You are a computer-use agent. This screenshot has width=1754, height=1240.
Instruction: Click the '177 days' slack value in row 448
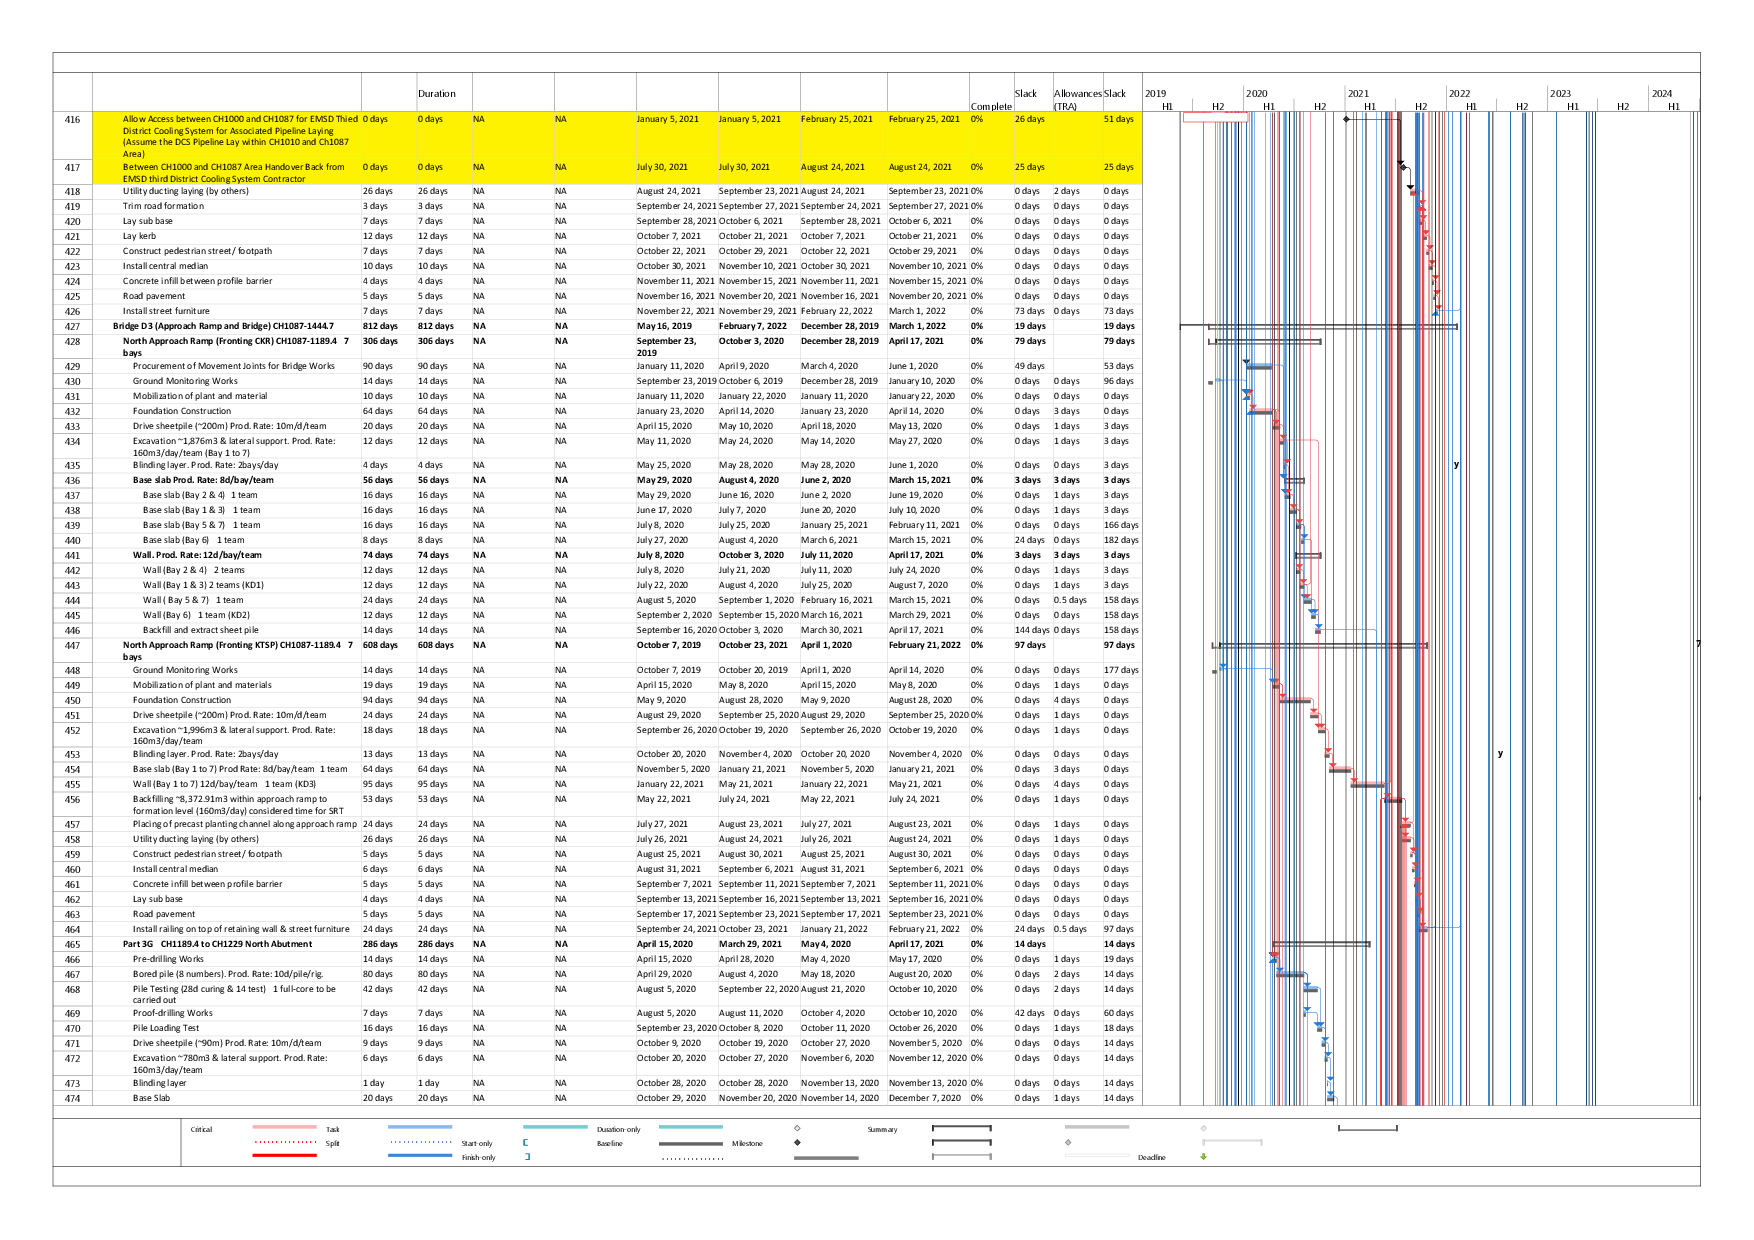[1121, 670]
